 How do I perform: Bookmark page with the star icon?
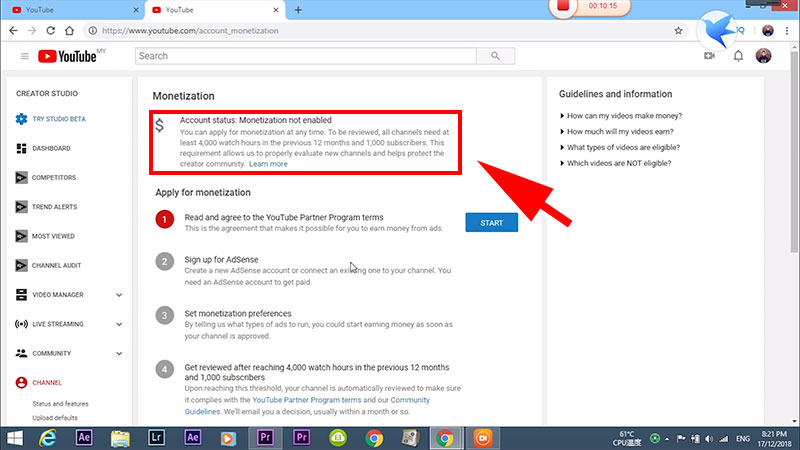[x=678, y=31]
